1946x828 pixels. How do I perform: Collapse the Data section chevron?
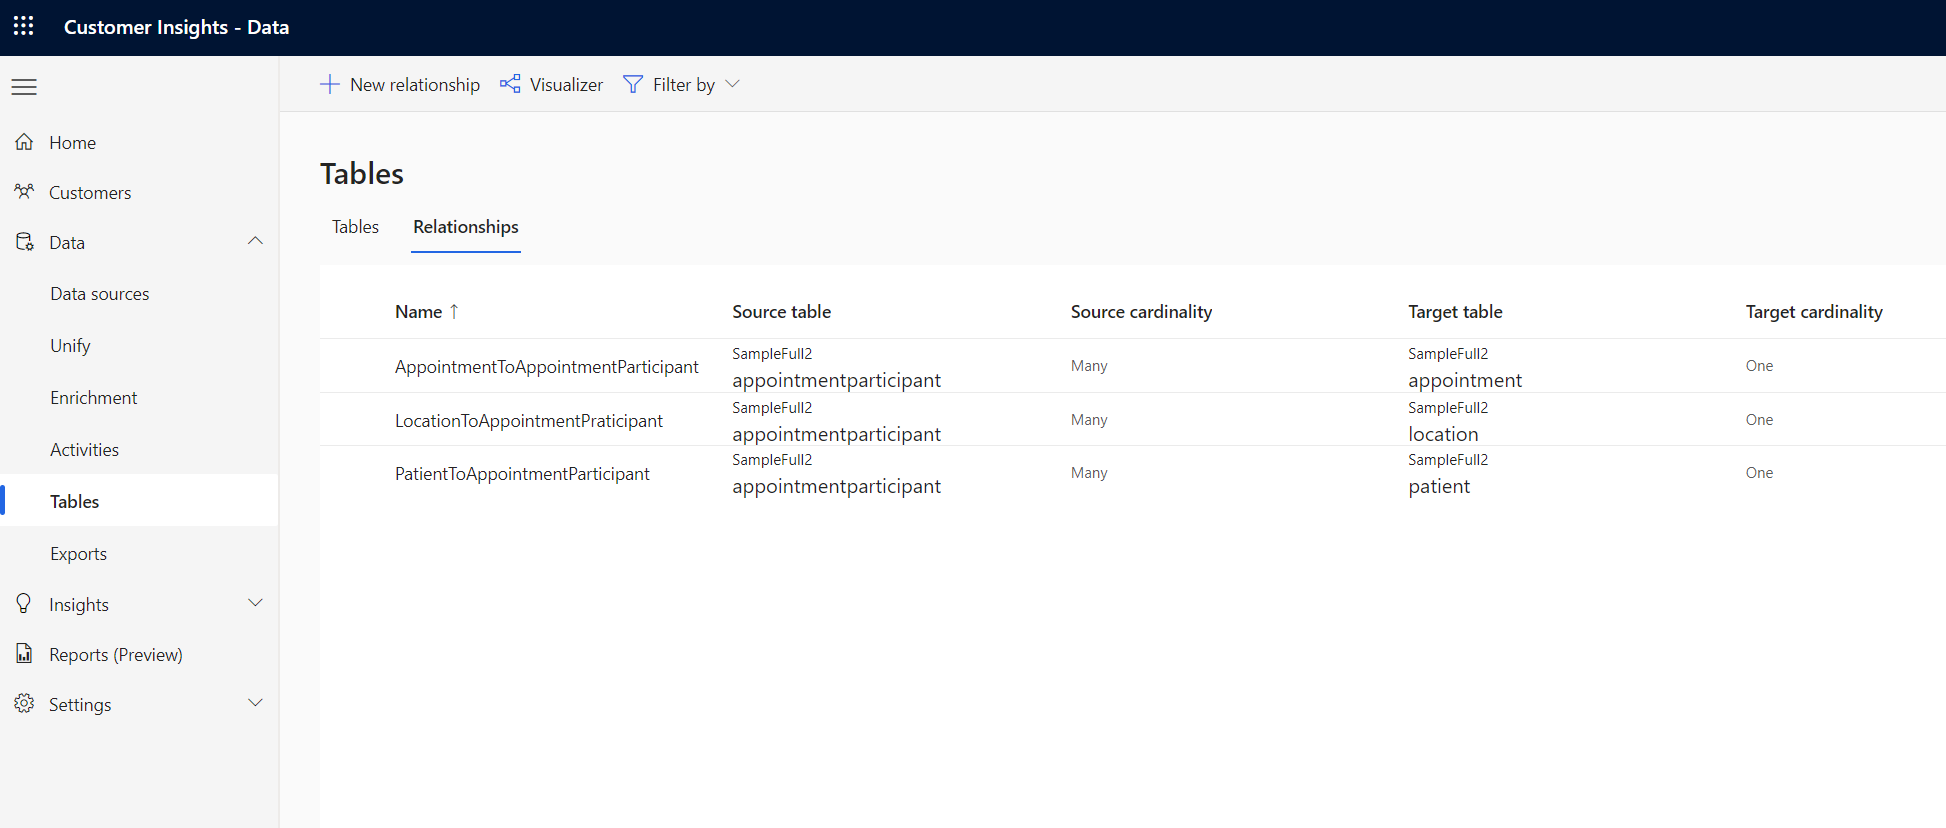(x=255, y=241)
